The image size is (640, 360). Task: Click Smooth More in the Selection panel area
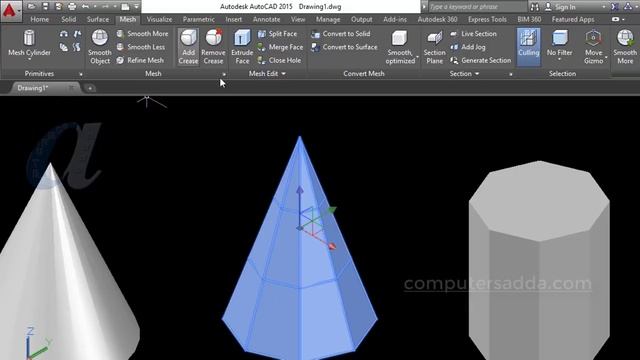[x=625, y=47]
